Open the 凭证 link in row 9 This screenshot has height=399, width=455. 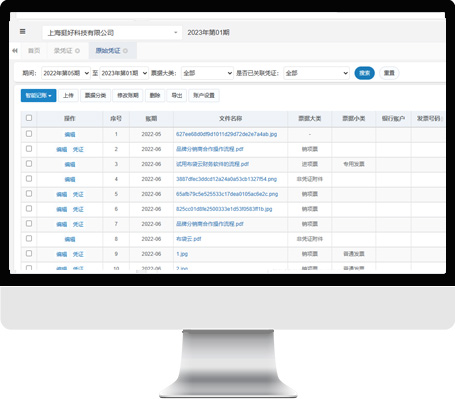pos(78,254)
